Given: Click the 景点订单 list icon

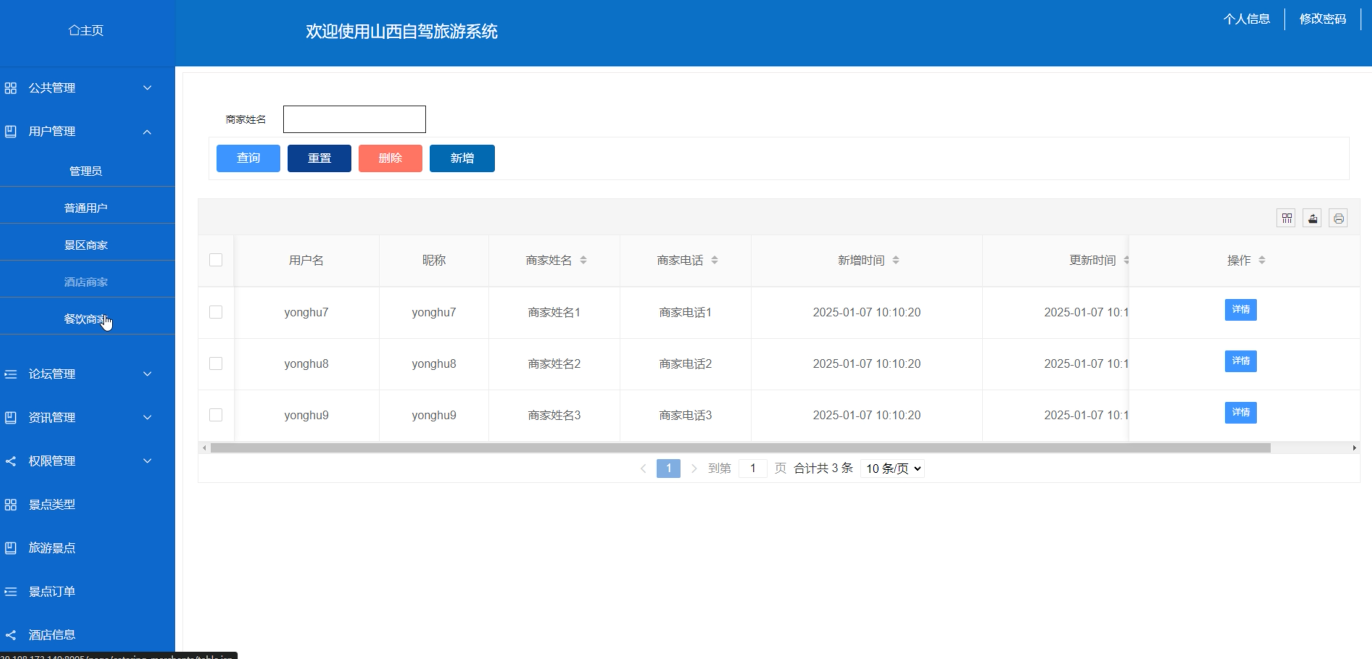Looking at the screenshot, I should [x=11, y=591].
